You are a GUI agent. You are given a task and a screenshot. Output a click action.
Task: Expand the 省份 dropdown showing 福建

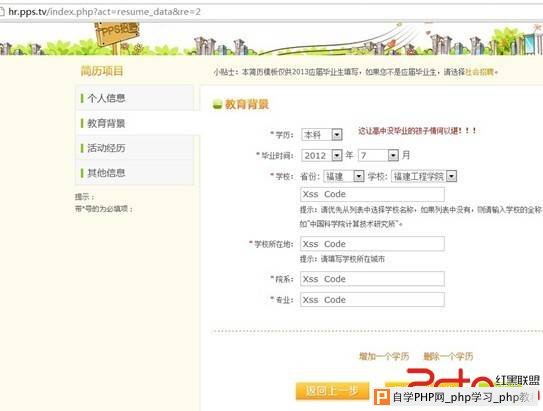tap(344, 177)
